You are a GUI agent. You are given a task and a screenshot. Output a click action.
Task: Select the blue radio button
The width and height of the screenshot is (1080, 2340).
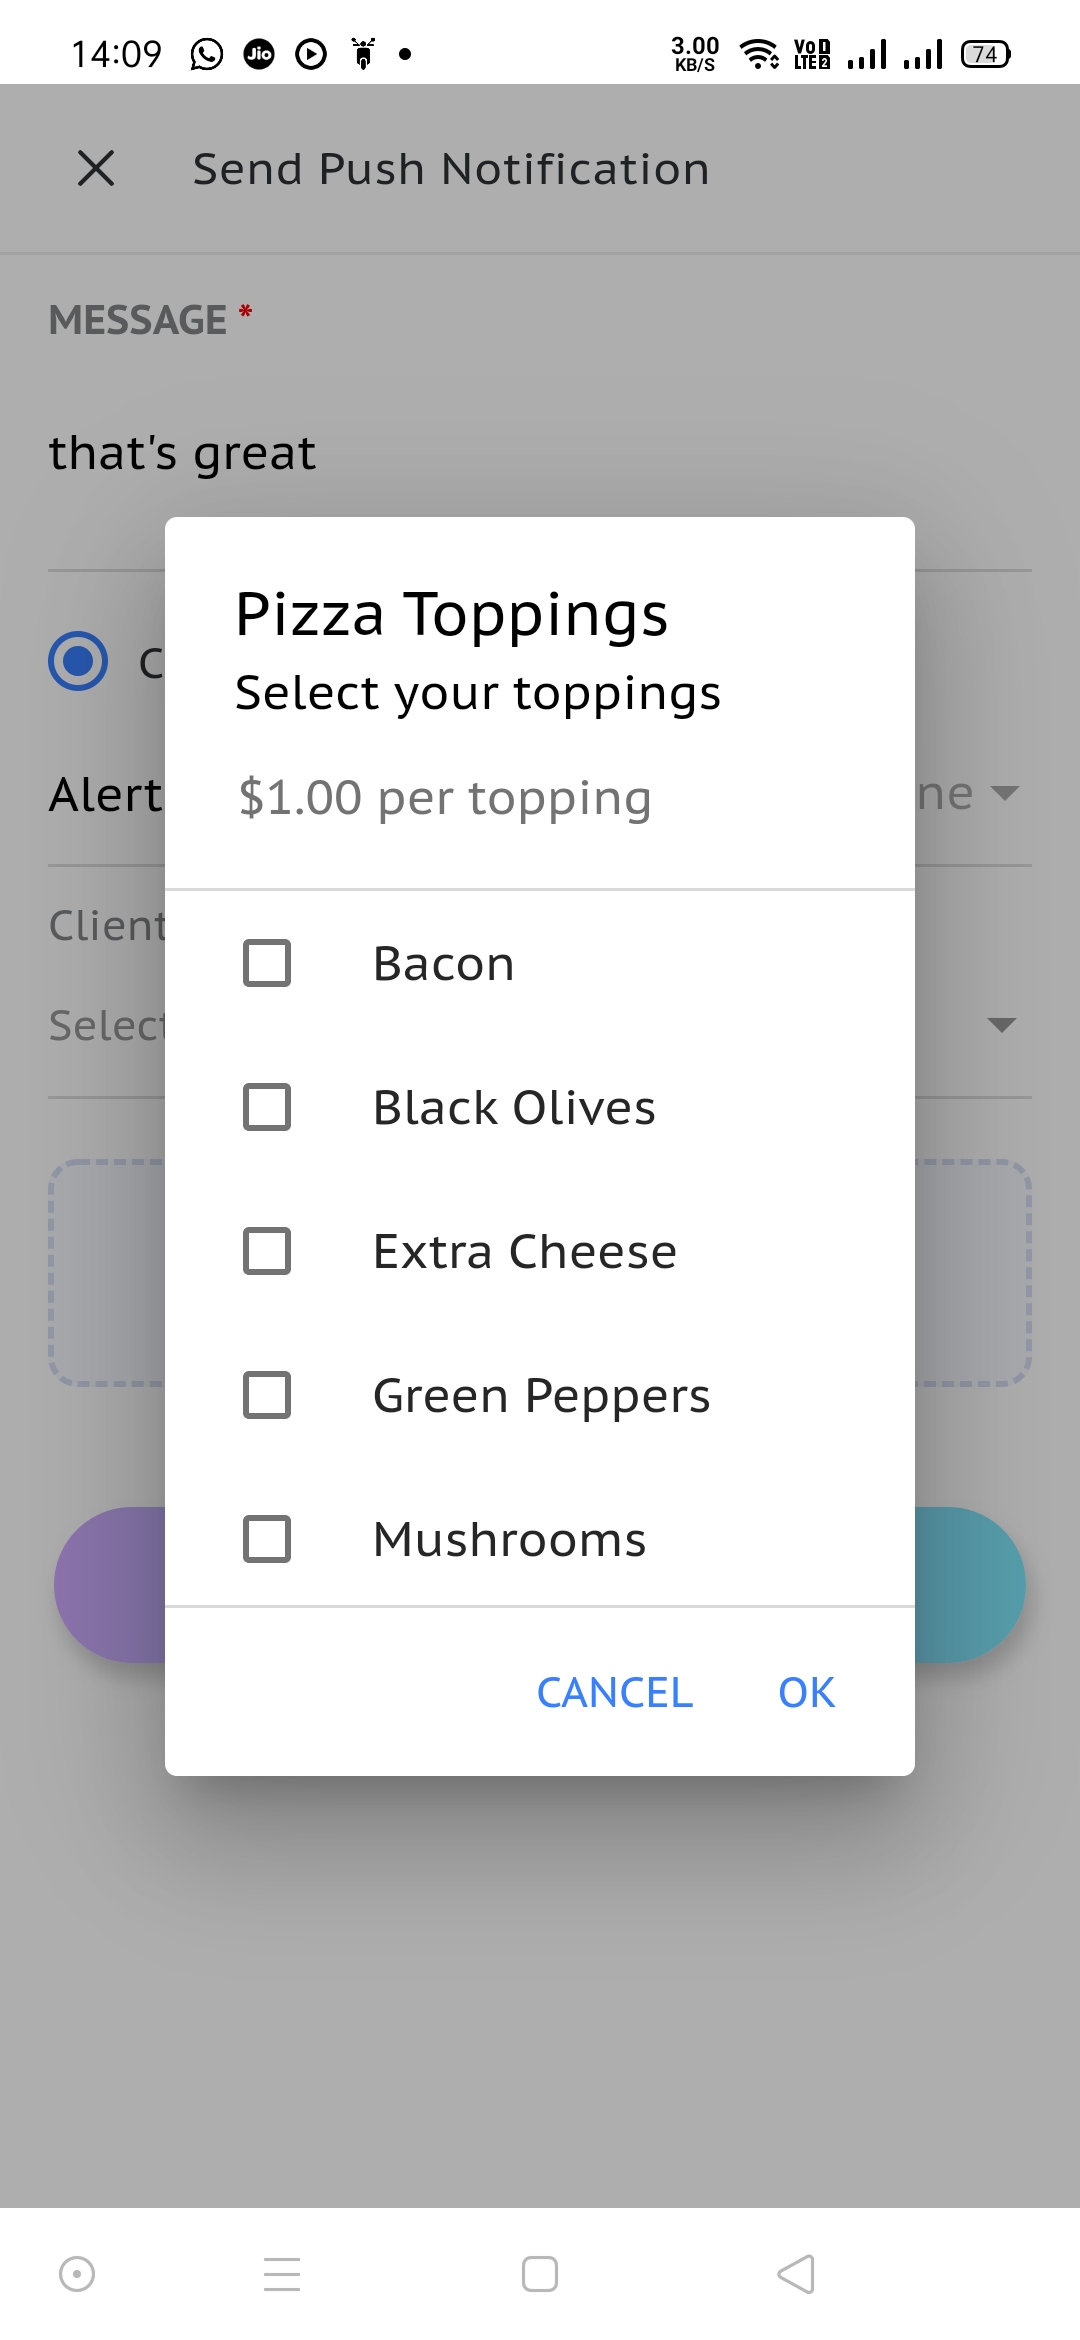[x=78, y=661]
